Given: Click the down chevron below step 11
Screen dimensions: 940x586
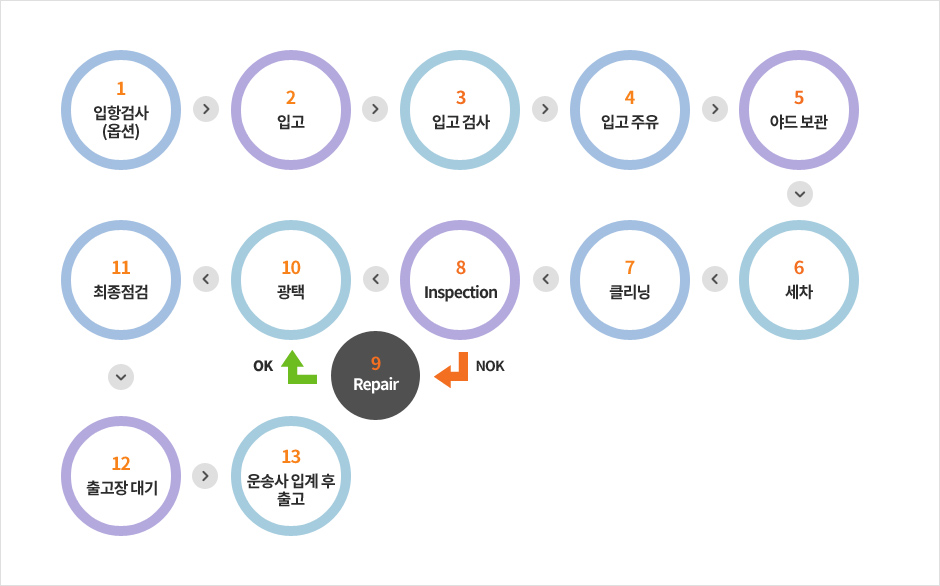Looking at the screenshot, I should pos(121,377).
